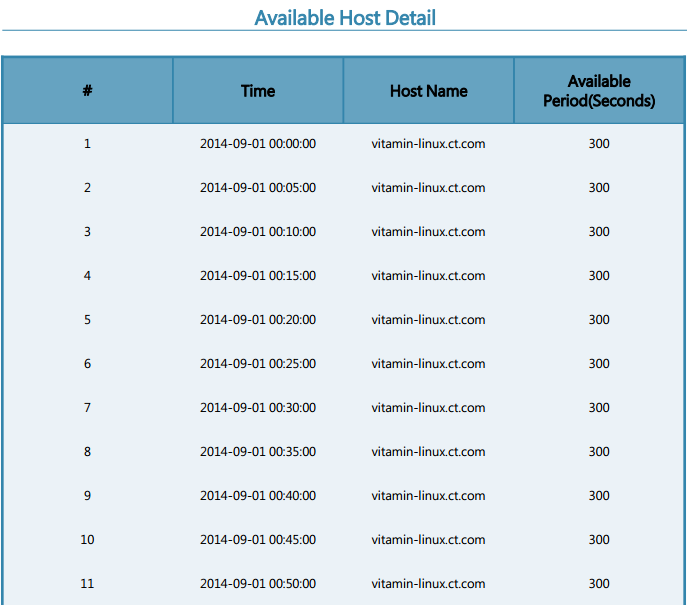Screen dimensions: 687x605
Task: Click the 300 value in row 8
Action: (599, 451)
